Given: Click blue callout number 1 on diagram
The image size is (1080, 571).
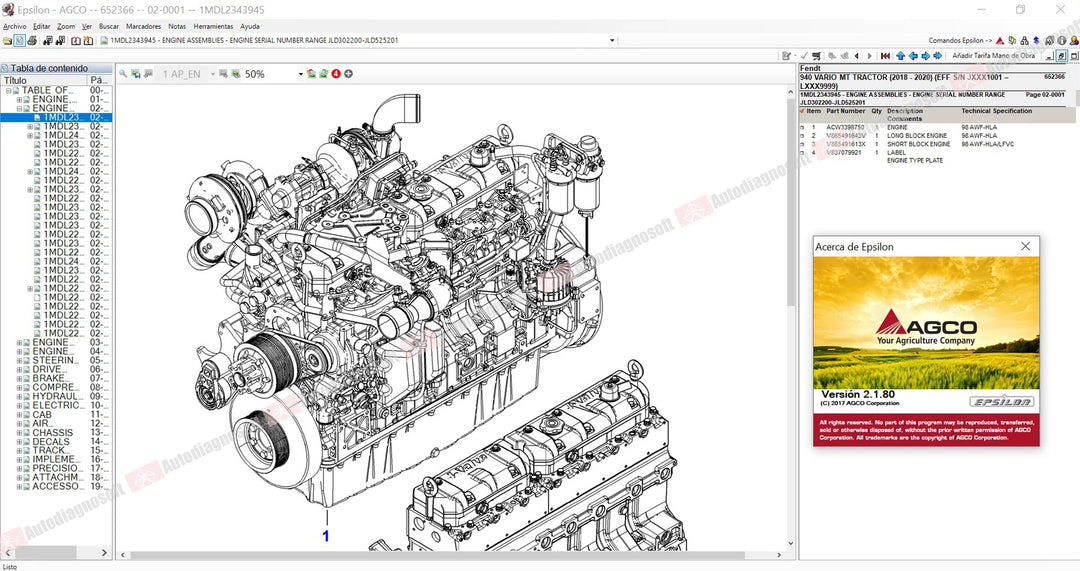Looking at the screenshot, I should coord(326,536).
